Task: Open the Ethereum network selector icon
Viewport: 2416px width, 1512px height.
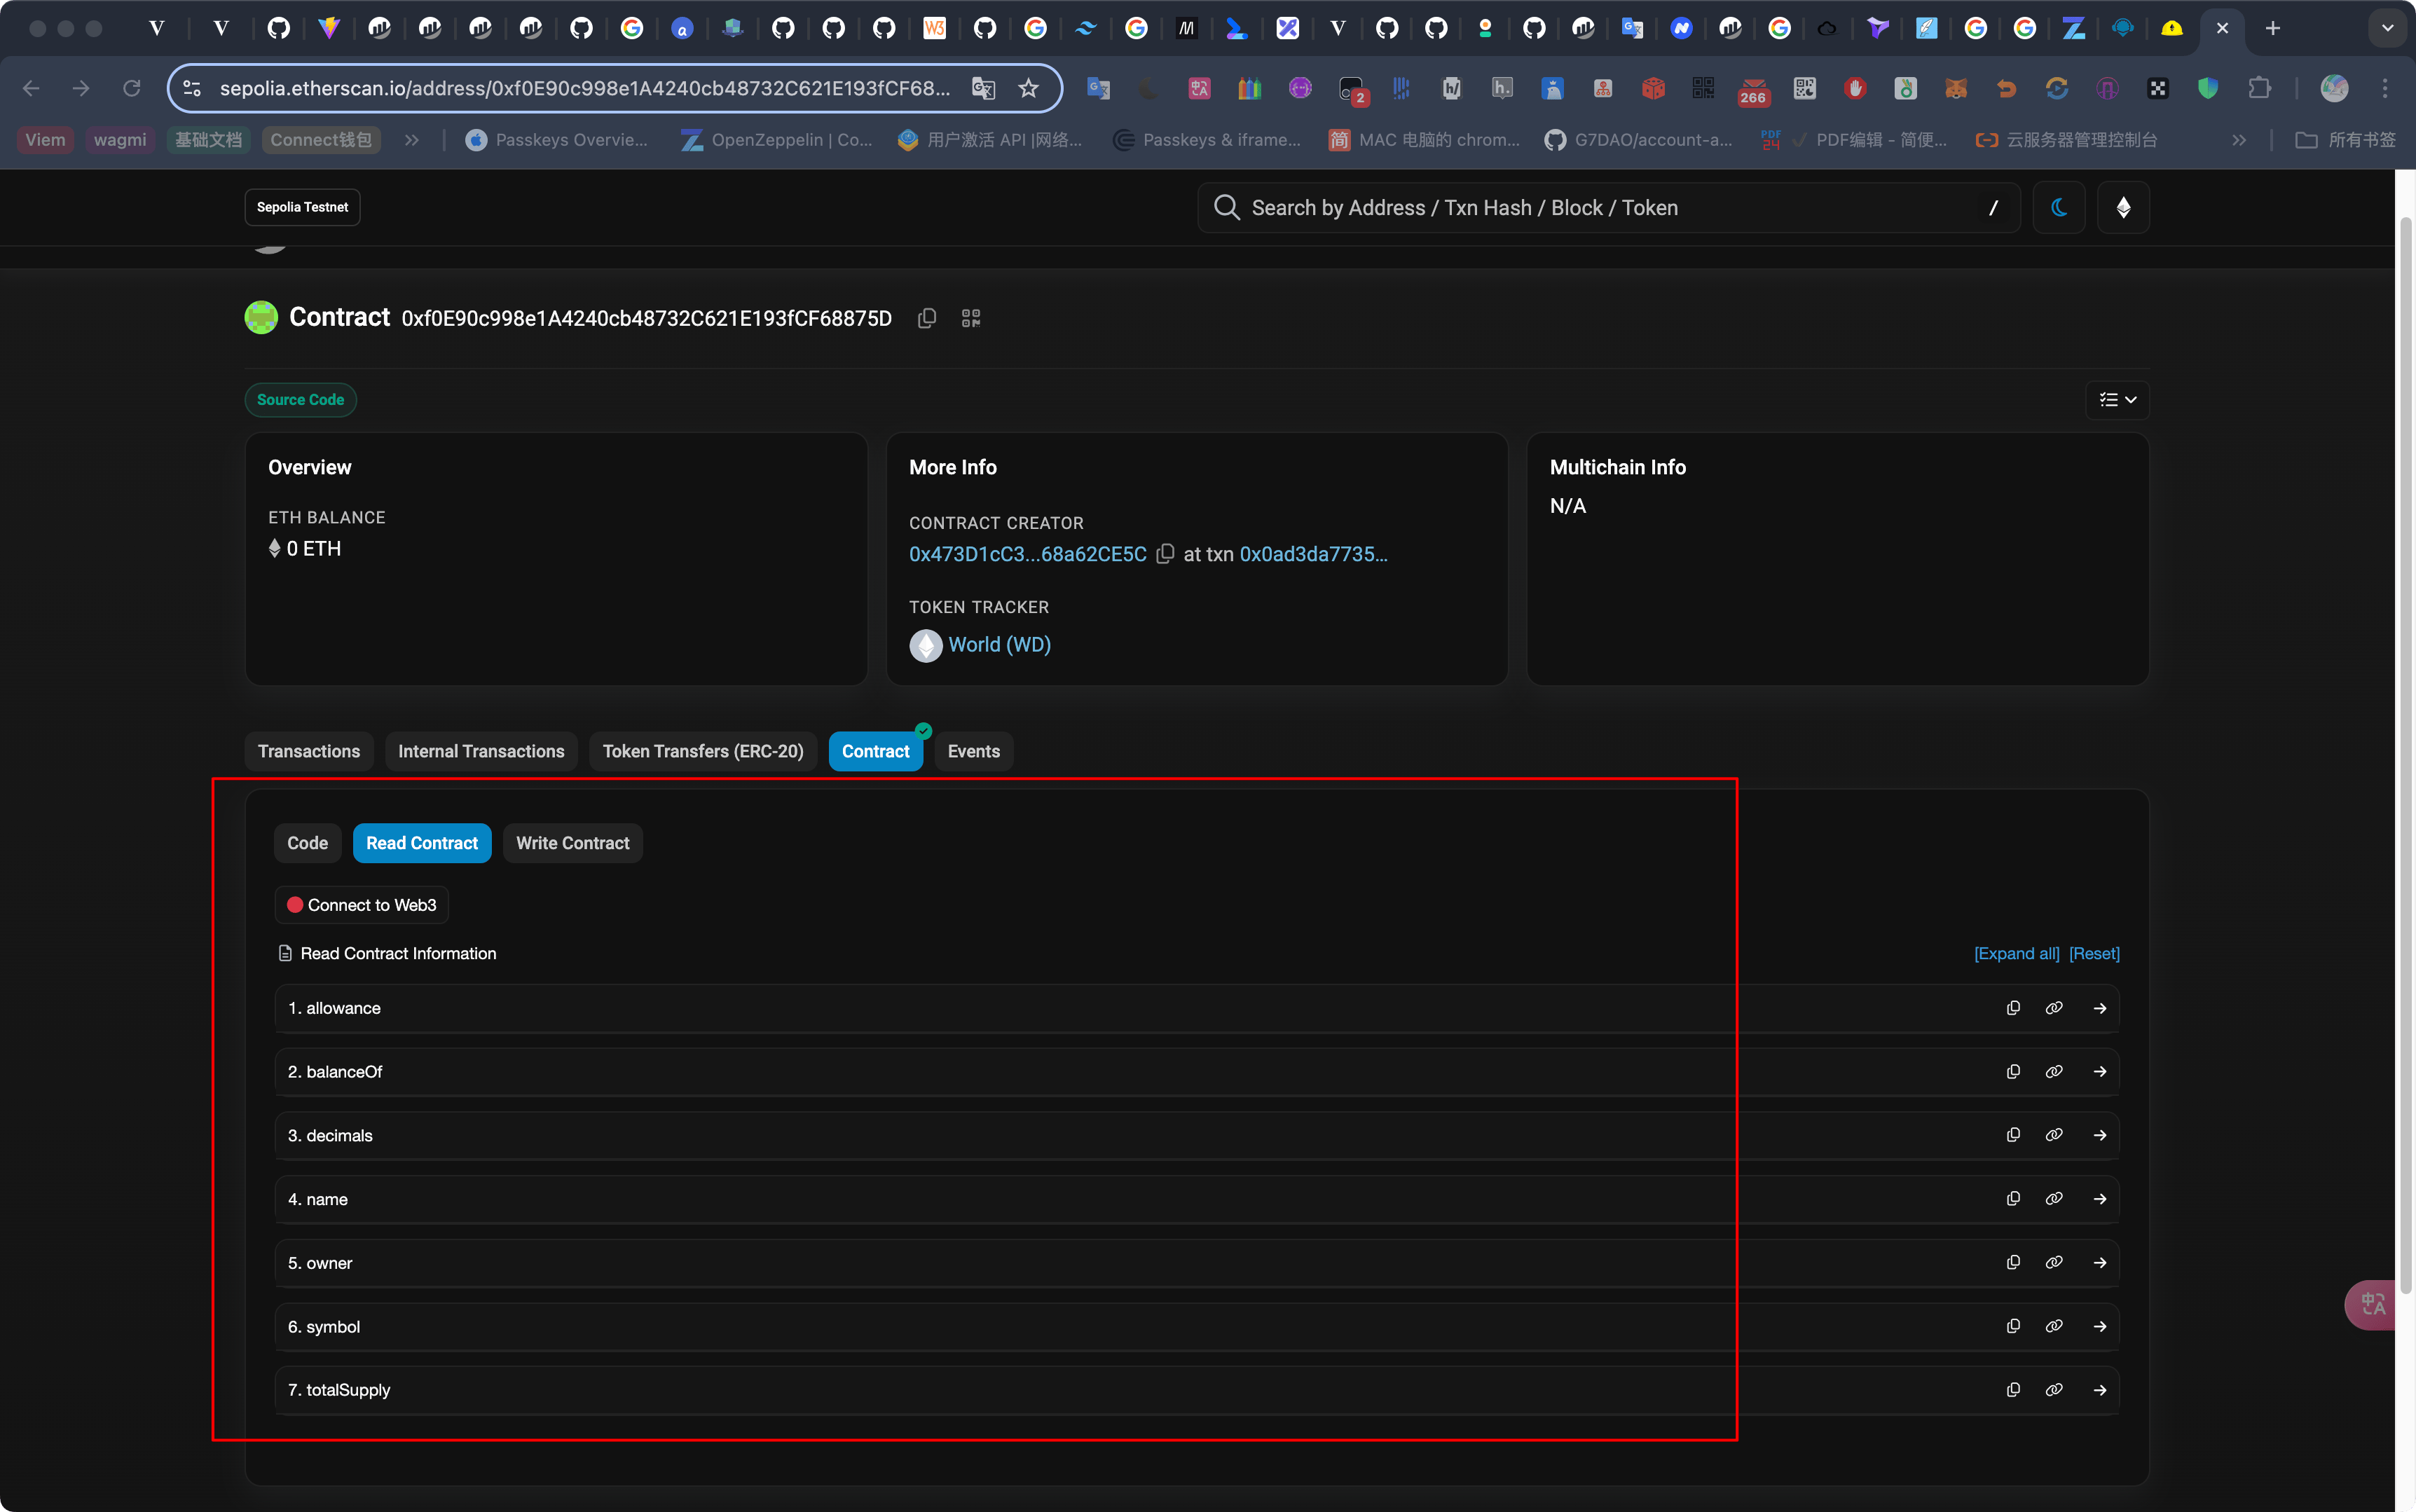Action: click(2123, 207)
